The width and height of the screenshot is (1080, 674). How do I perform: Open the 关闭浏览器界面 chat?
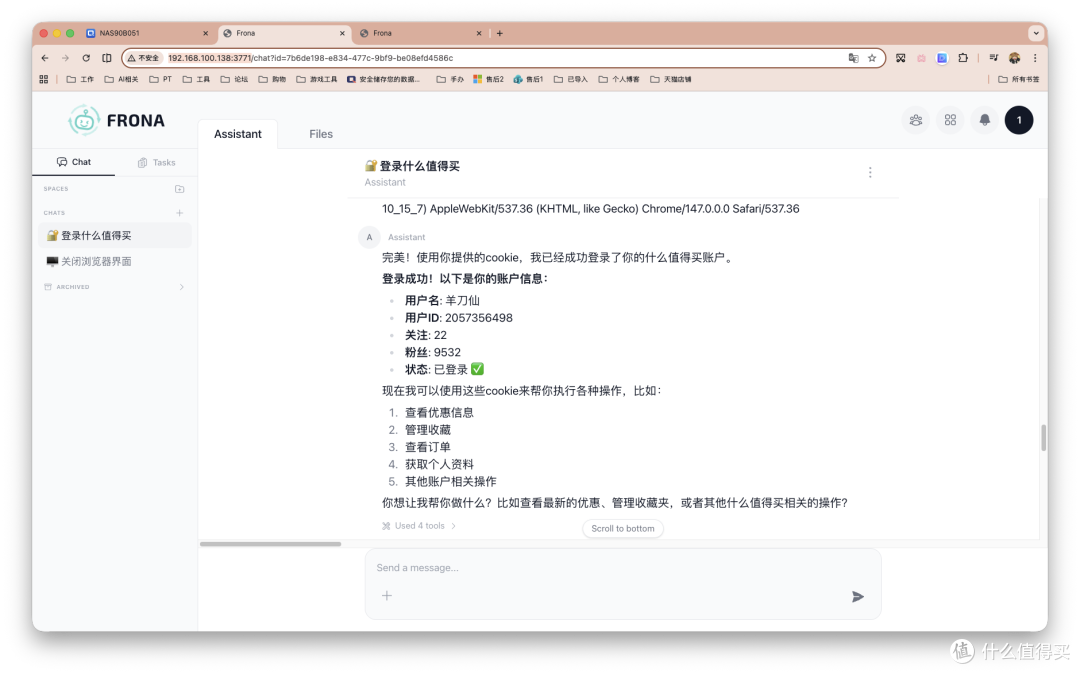pos(115,262)
